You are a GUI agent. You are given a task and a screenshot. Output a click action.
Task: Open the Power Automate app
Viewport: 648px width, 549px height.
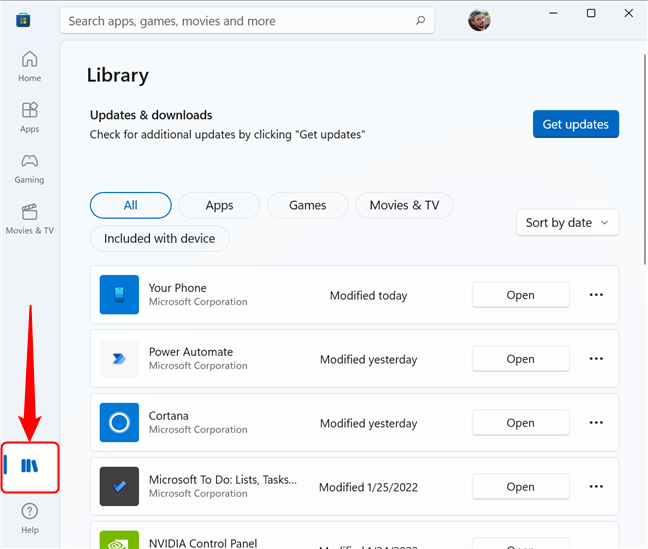click(521, 359)
